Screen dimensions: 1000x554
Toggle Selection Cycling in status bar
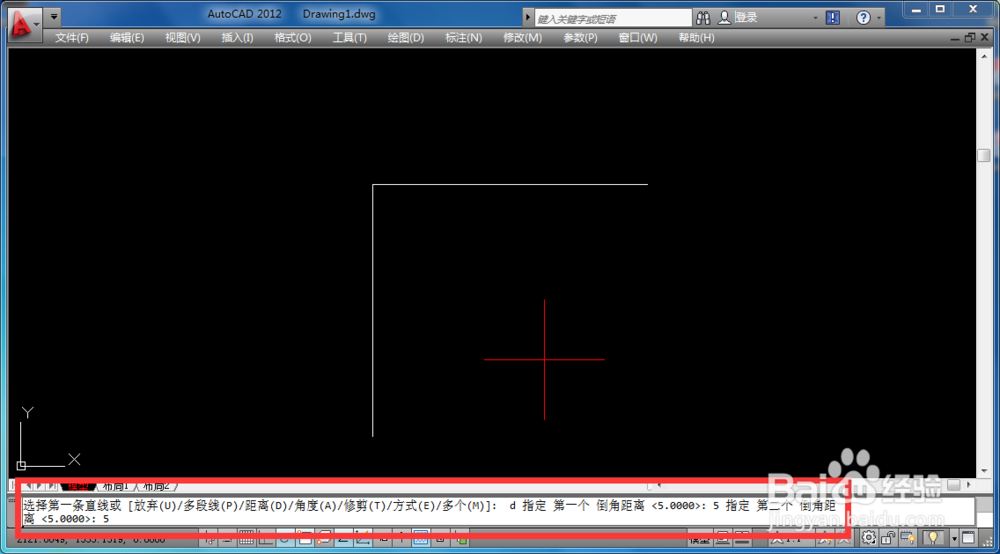tap(460, 539)
